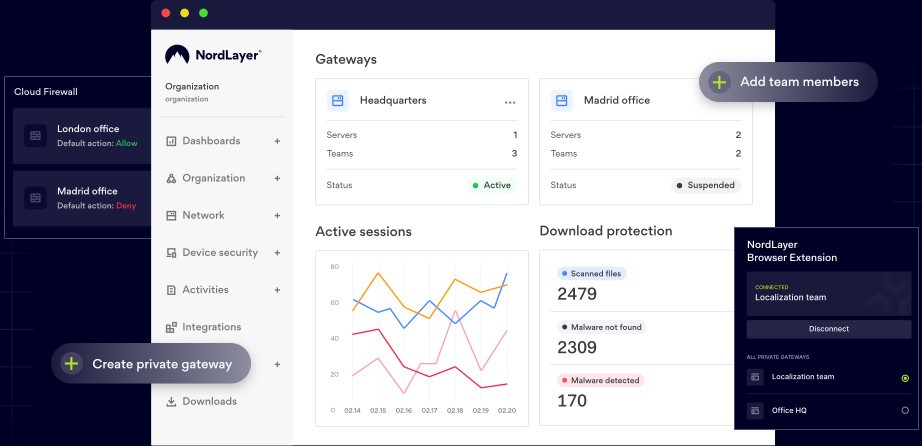Open Headquarters three-dot options menu
922x446 pixels.
click(x=510, y=102)
